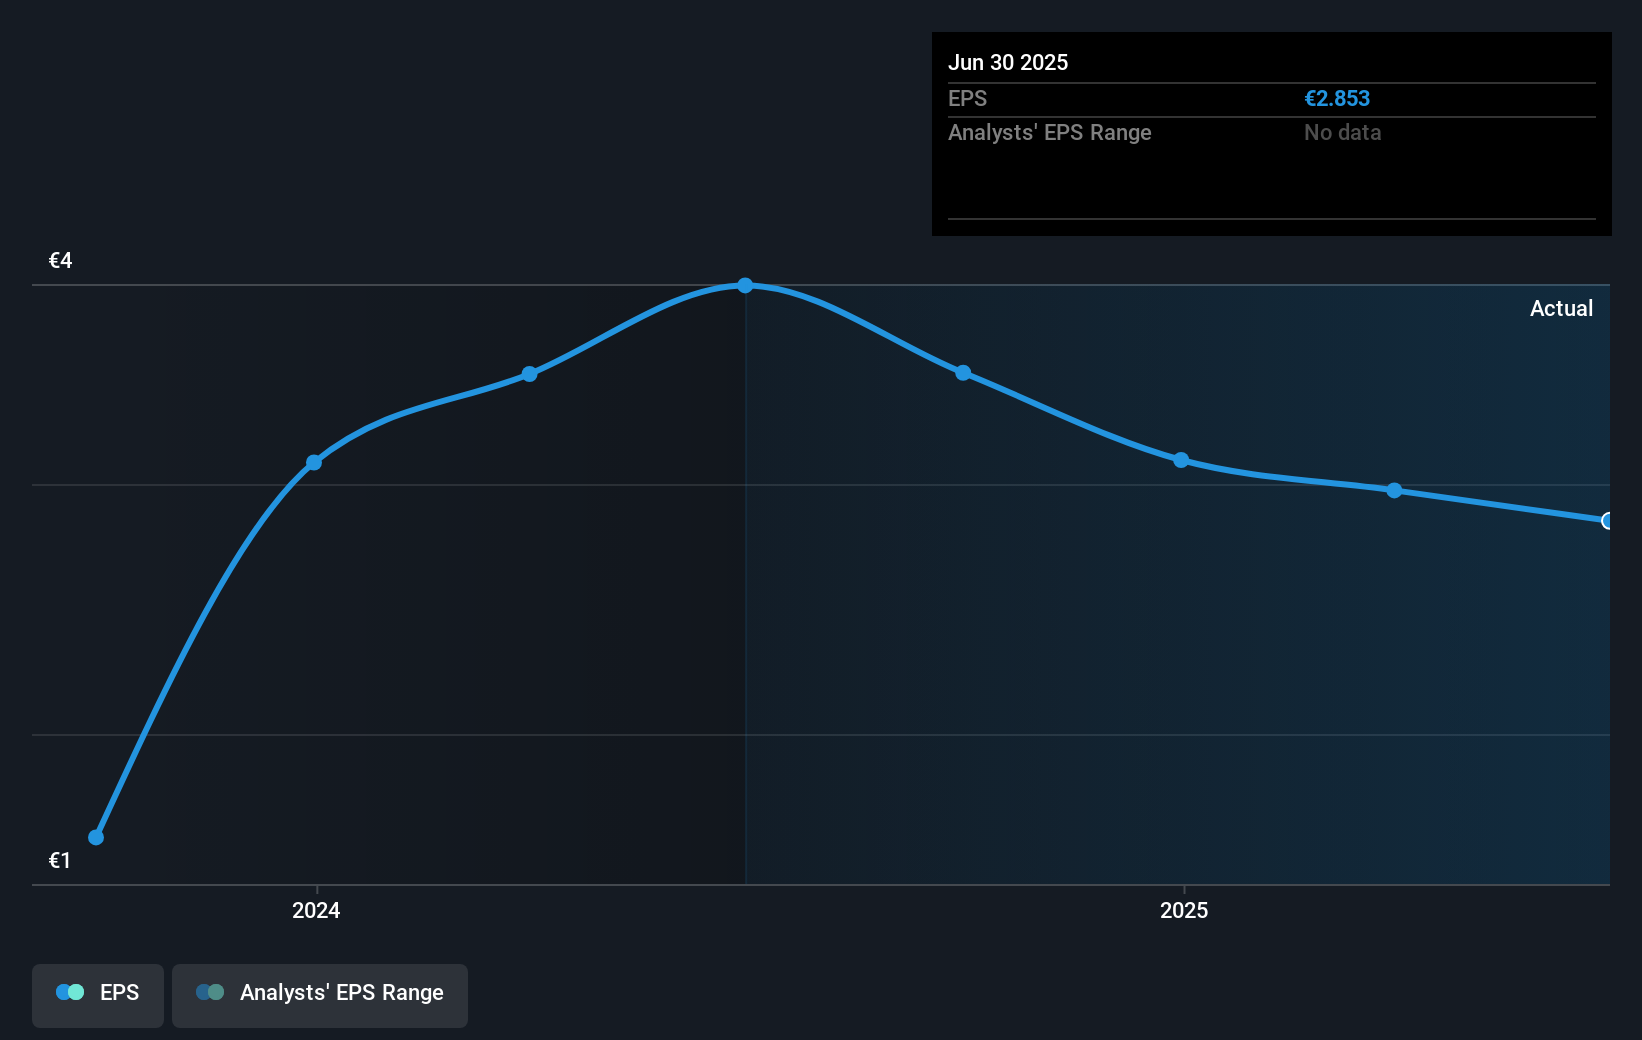Click the 2024 axis label
This screenshot has width=1642, height=1040.
click(x=315, y=910)
